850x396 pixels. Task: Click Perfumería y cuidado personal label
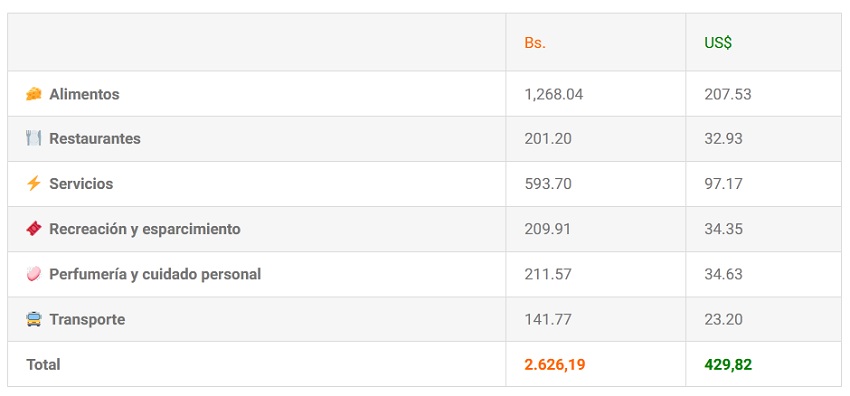pyautogui.click(x=155, y=274)
